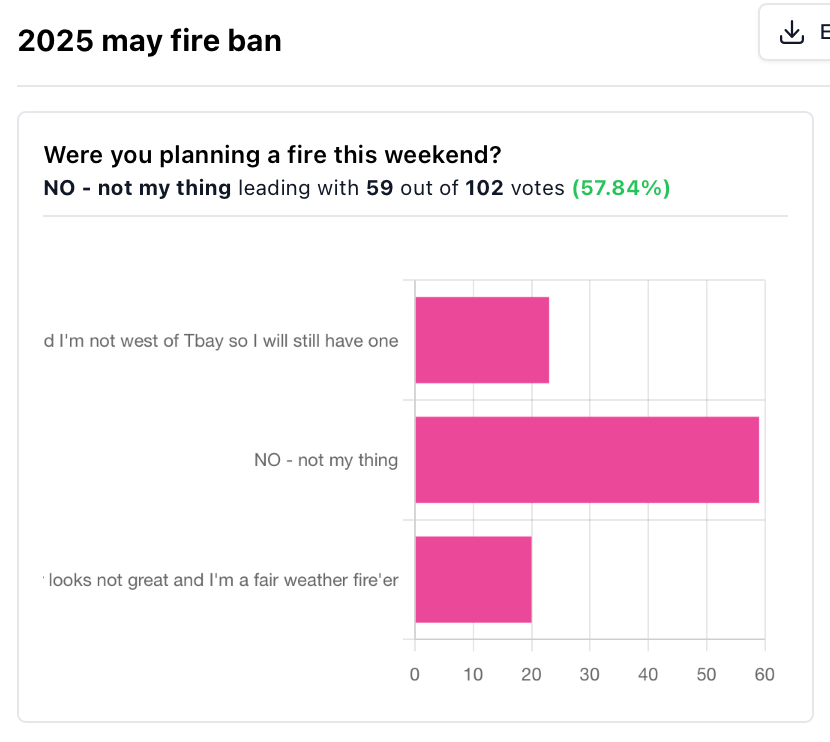Click the '2025 may fire ban' title
The image size is (830, 742).
click(x=149, y=41)
